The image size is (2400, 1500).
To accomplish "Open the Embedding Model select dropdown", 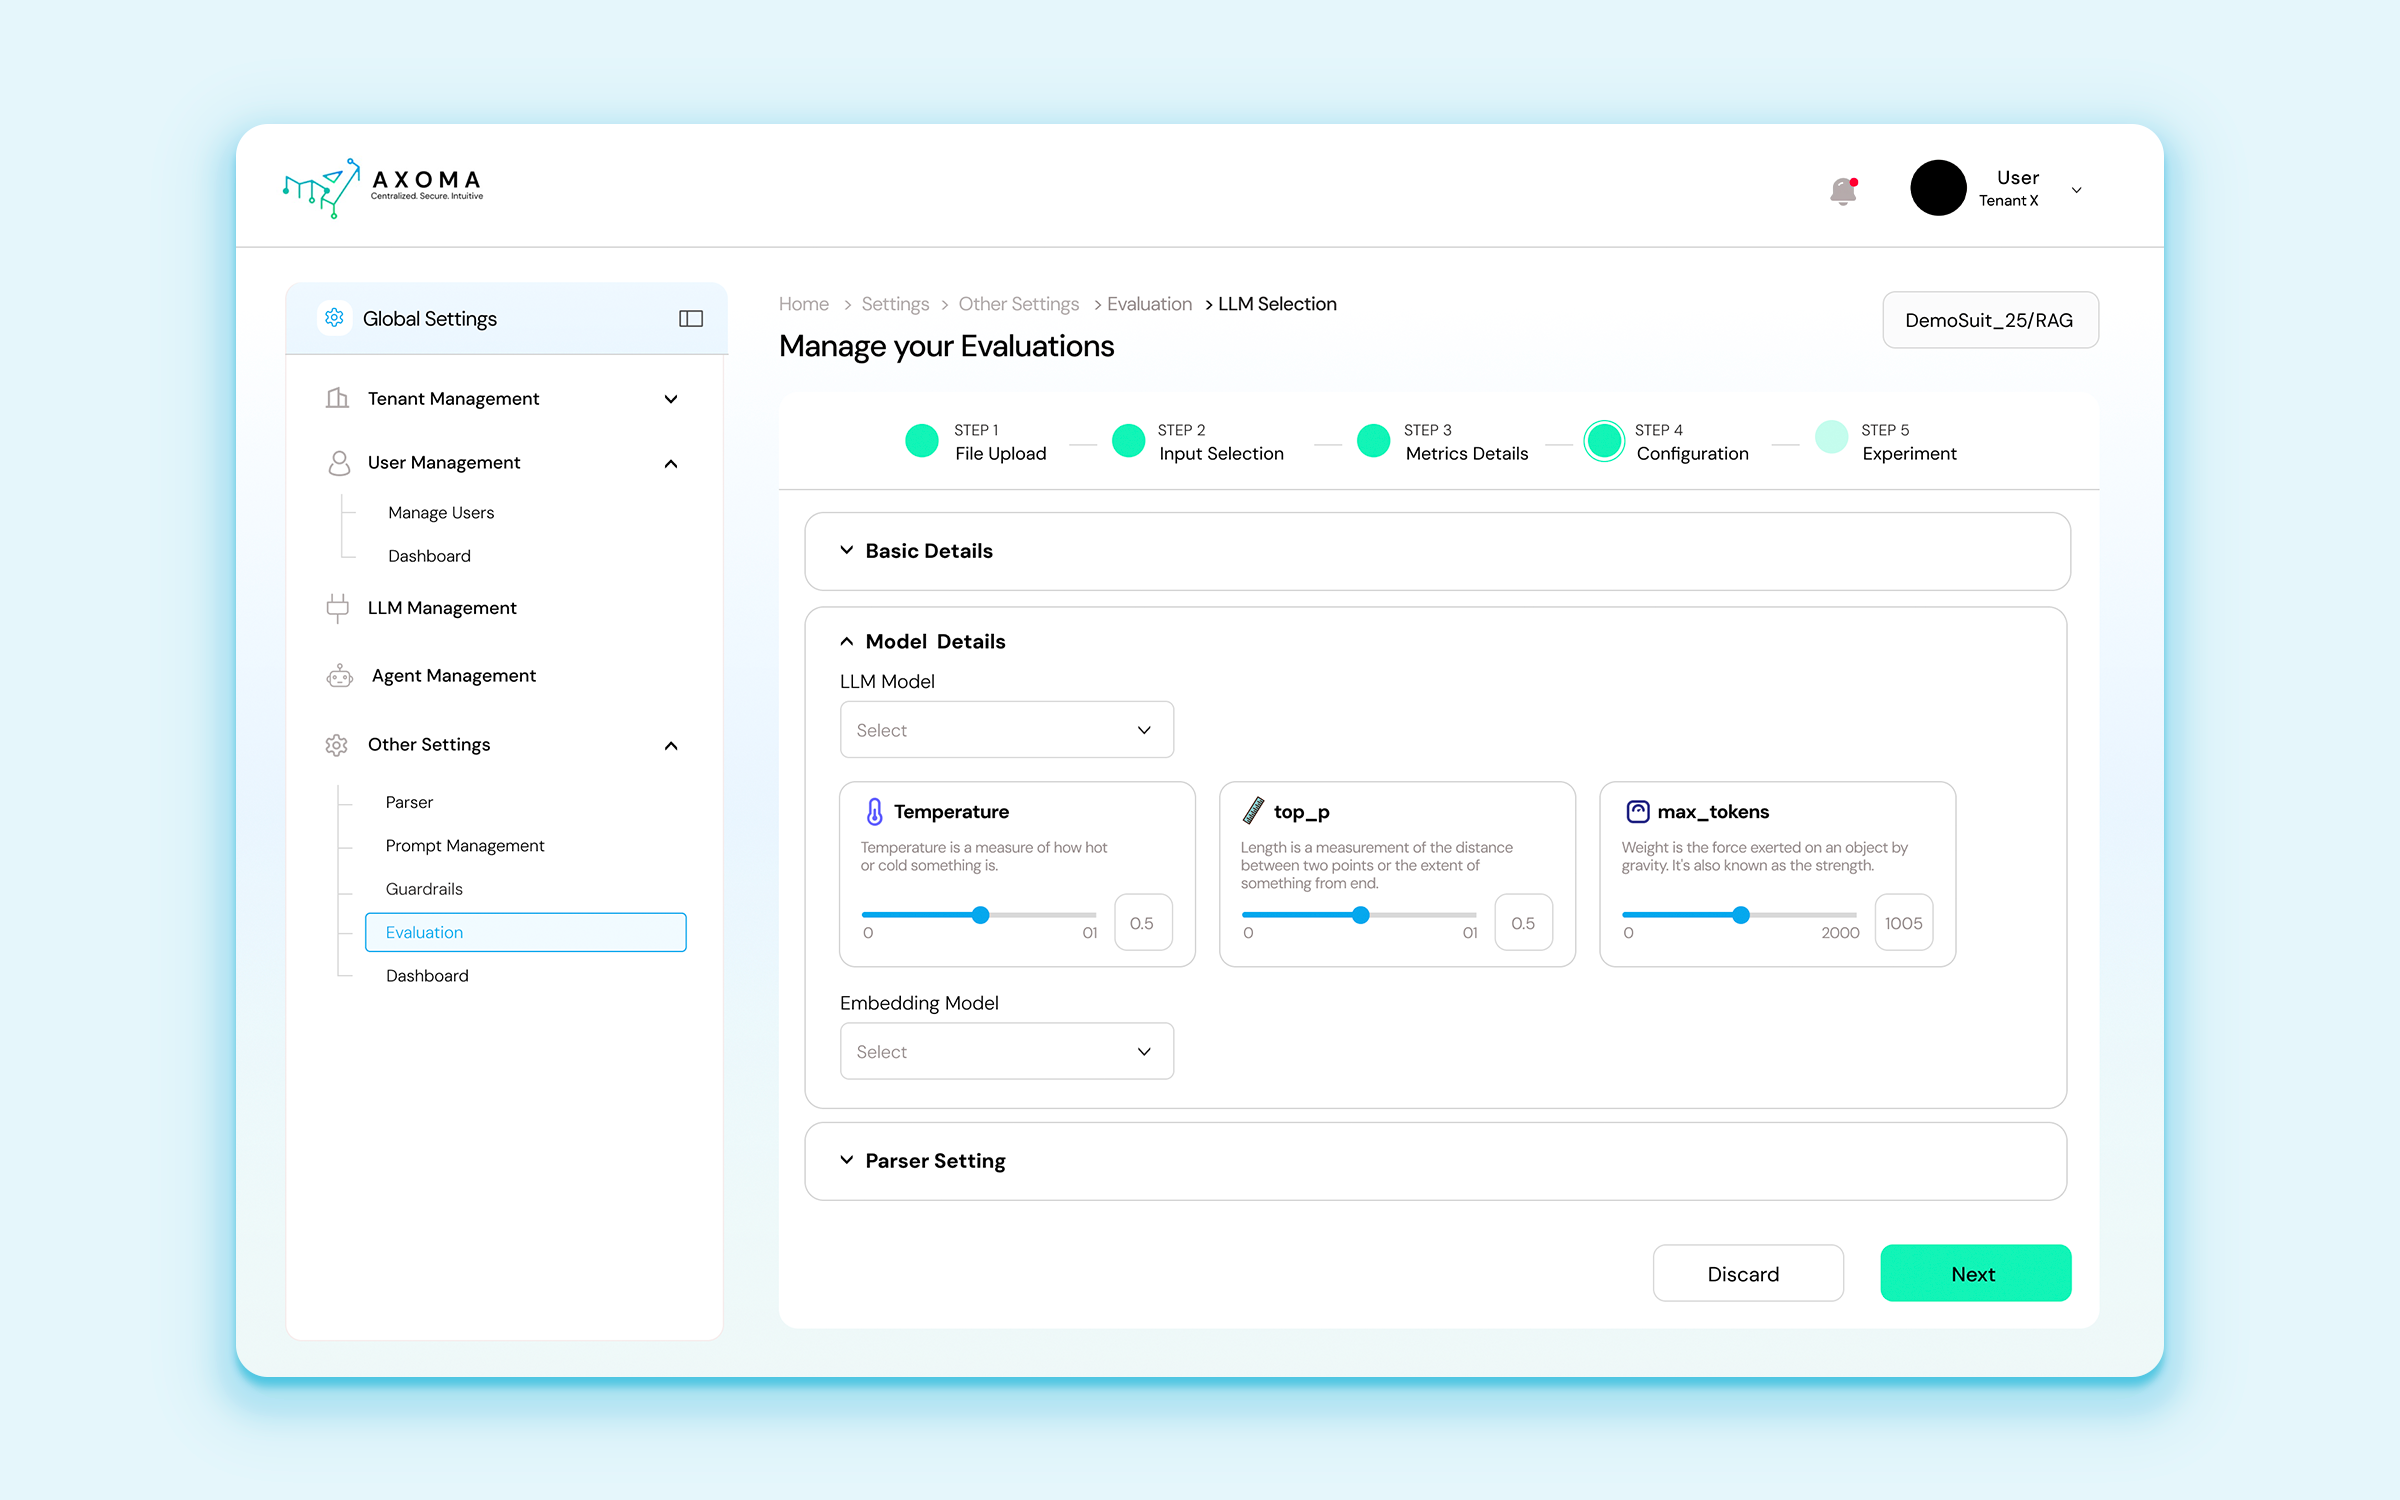I will coord(1006,1051).
